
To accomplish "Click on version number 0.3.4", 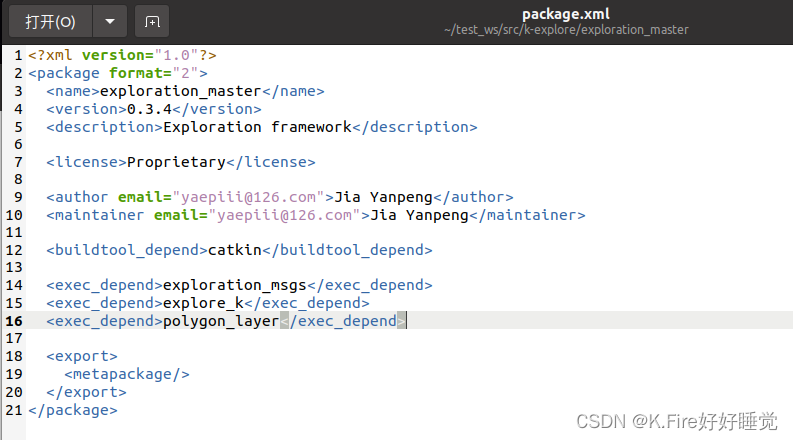I will (x=149, y=109).
